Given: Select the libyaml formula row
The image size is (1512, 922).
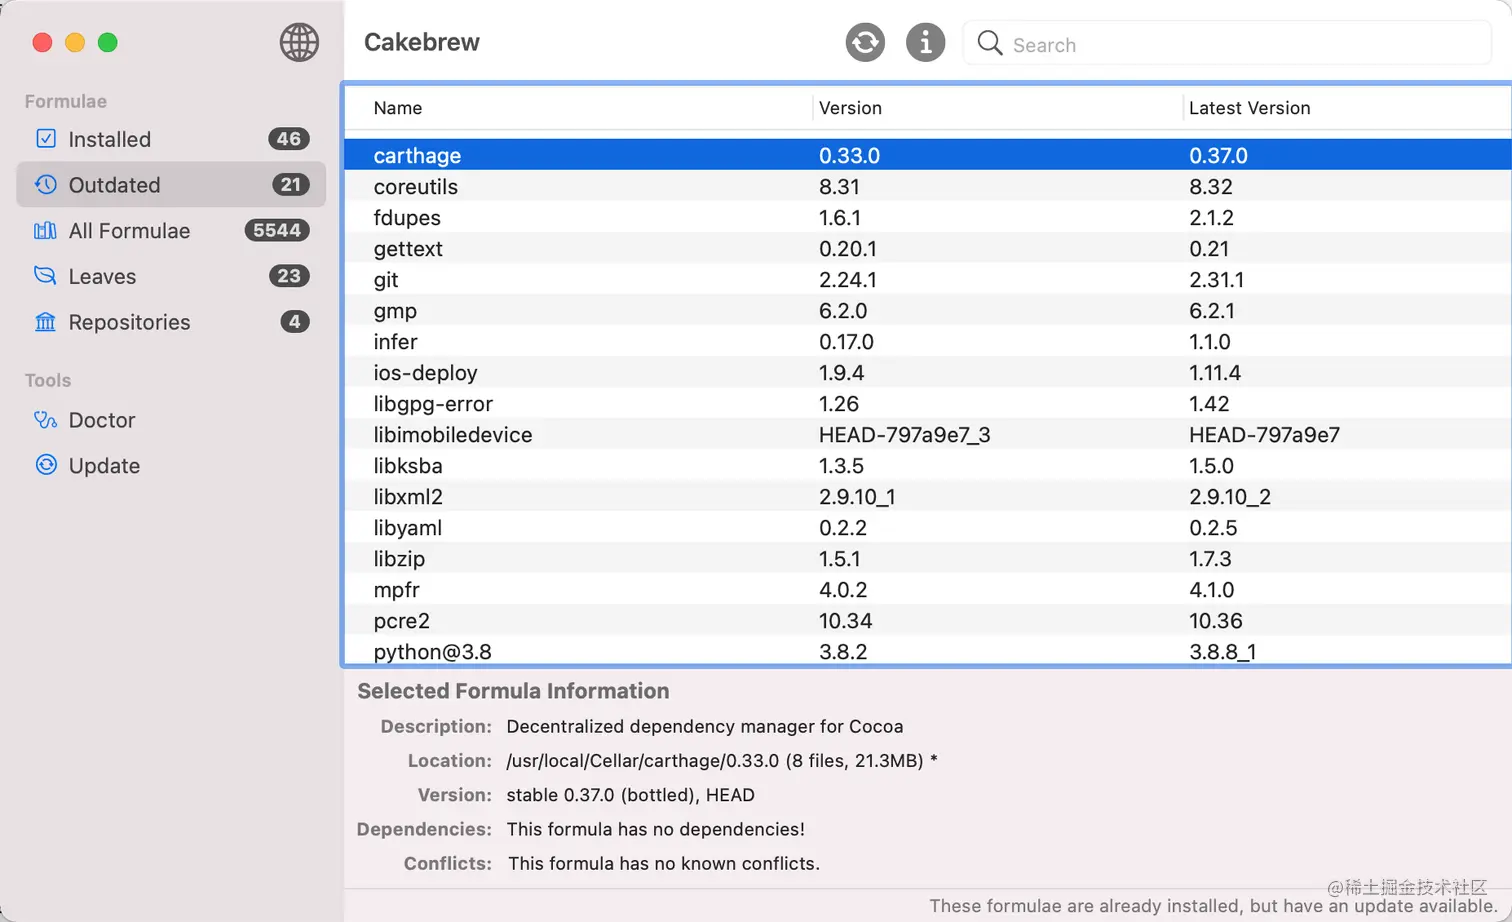Looking at the screenshot, I should 928,527.
